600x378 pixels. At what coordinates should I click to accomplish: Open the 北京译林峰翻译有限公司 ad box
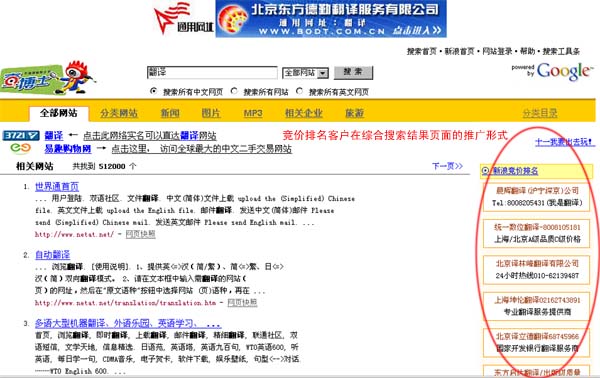(536, 270)
